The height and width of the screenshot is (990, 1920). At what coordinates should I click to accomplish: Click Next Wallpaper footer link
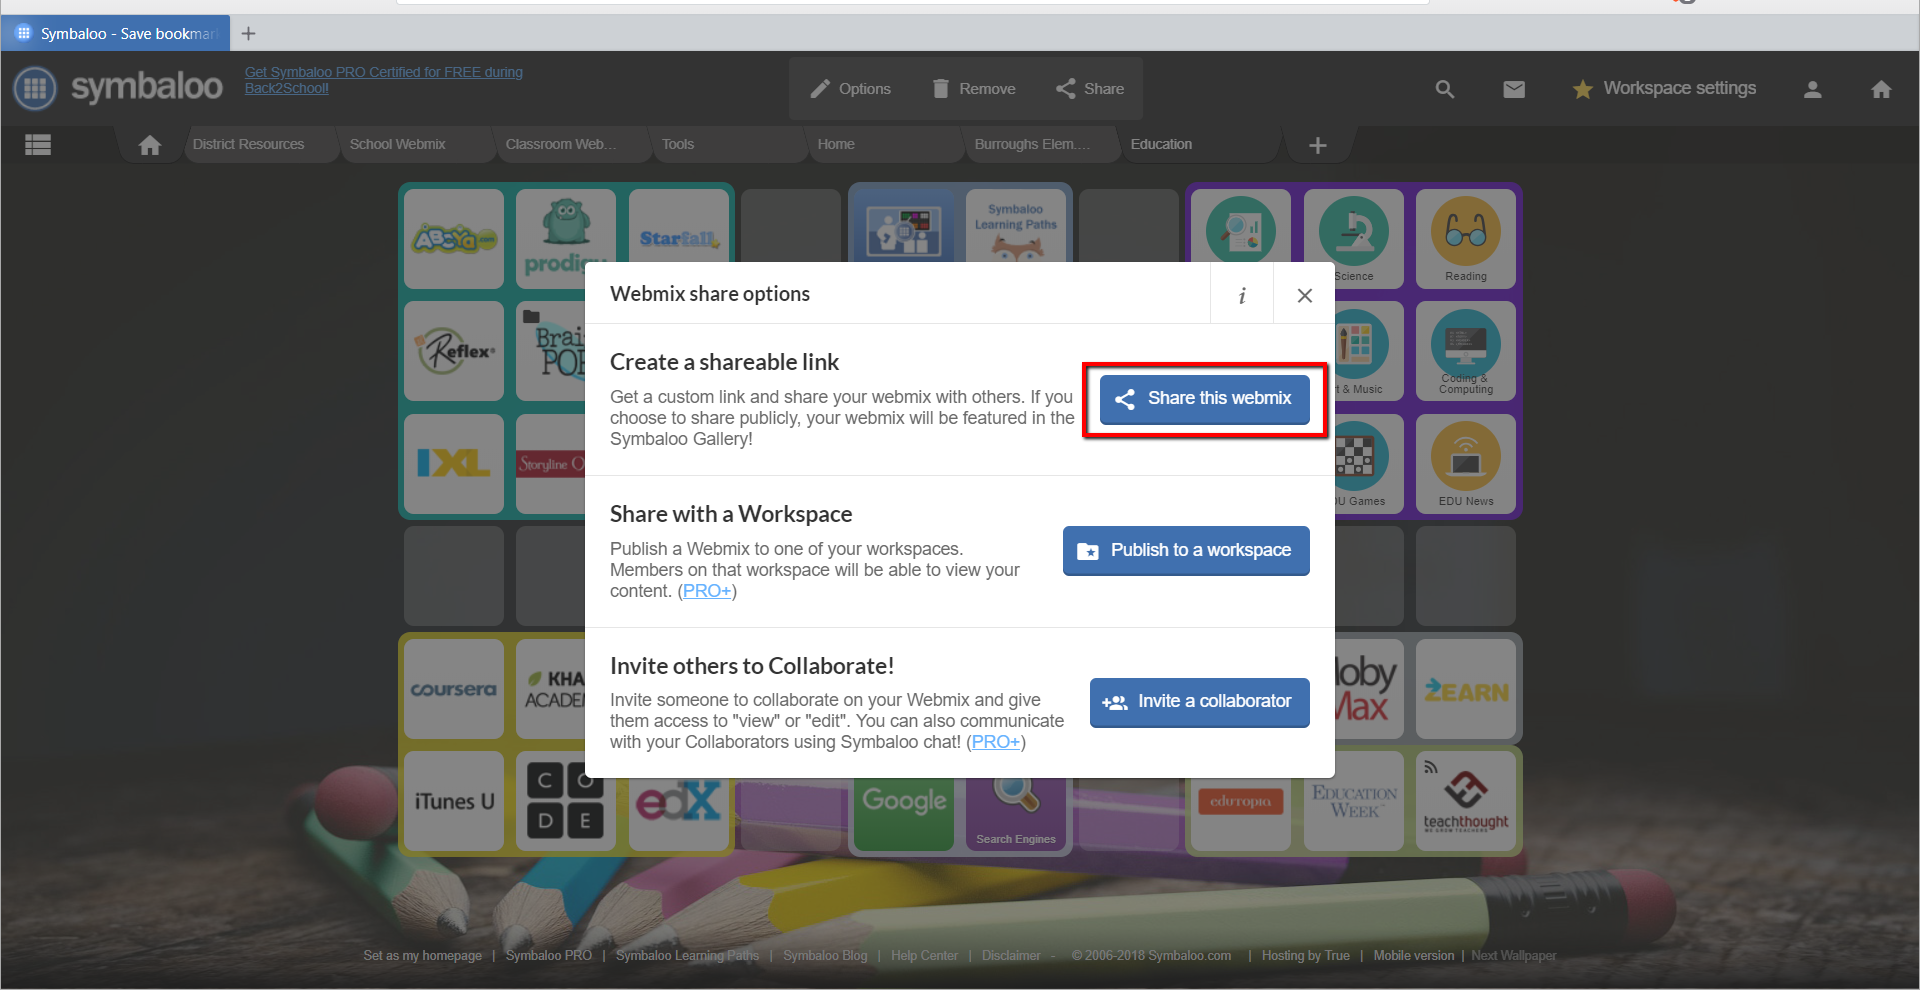pyautogui.click(x=1514, y=956)
